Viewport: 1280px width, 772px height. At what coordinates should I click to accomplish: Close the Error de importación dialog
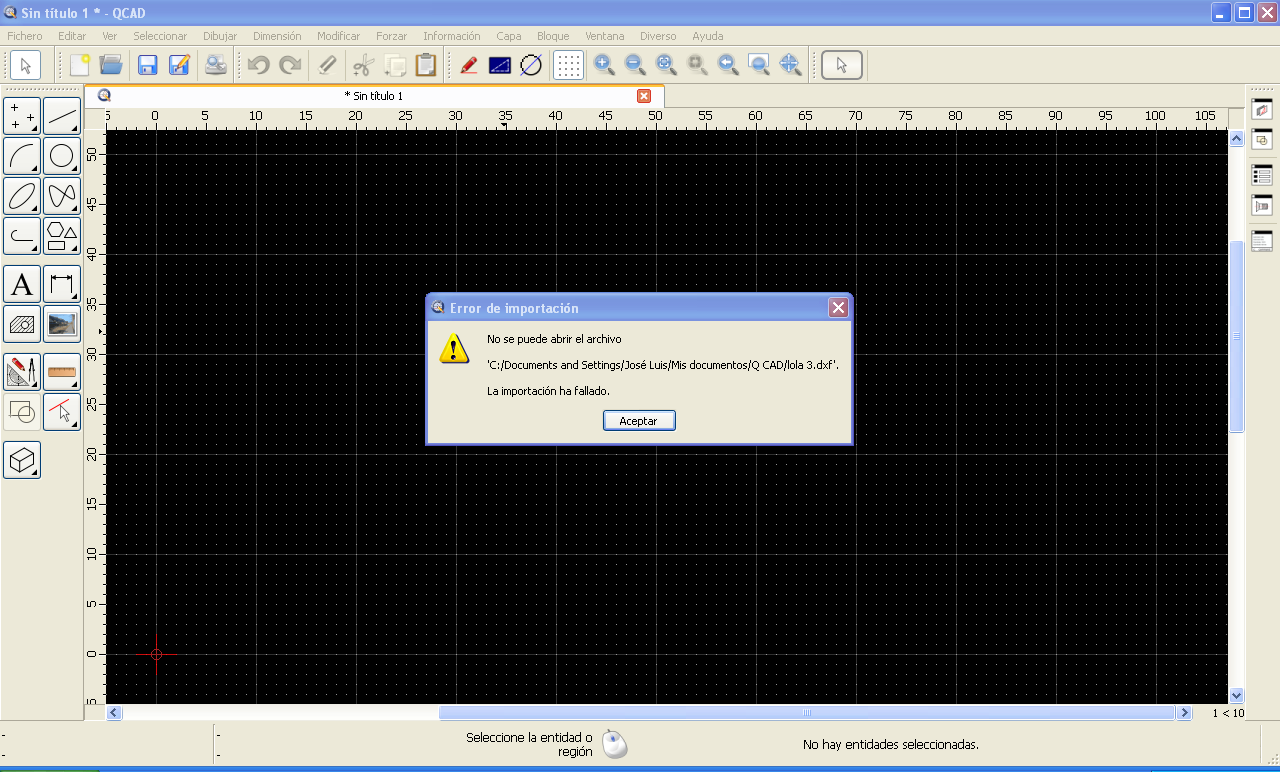coord(838,308)
